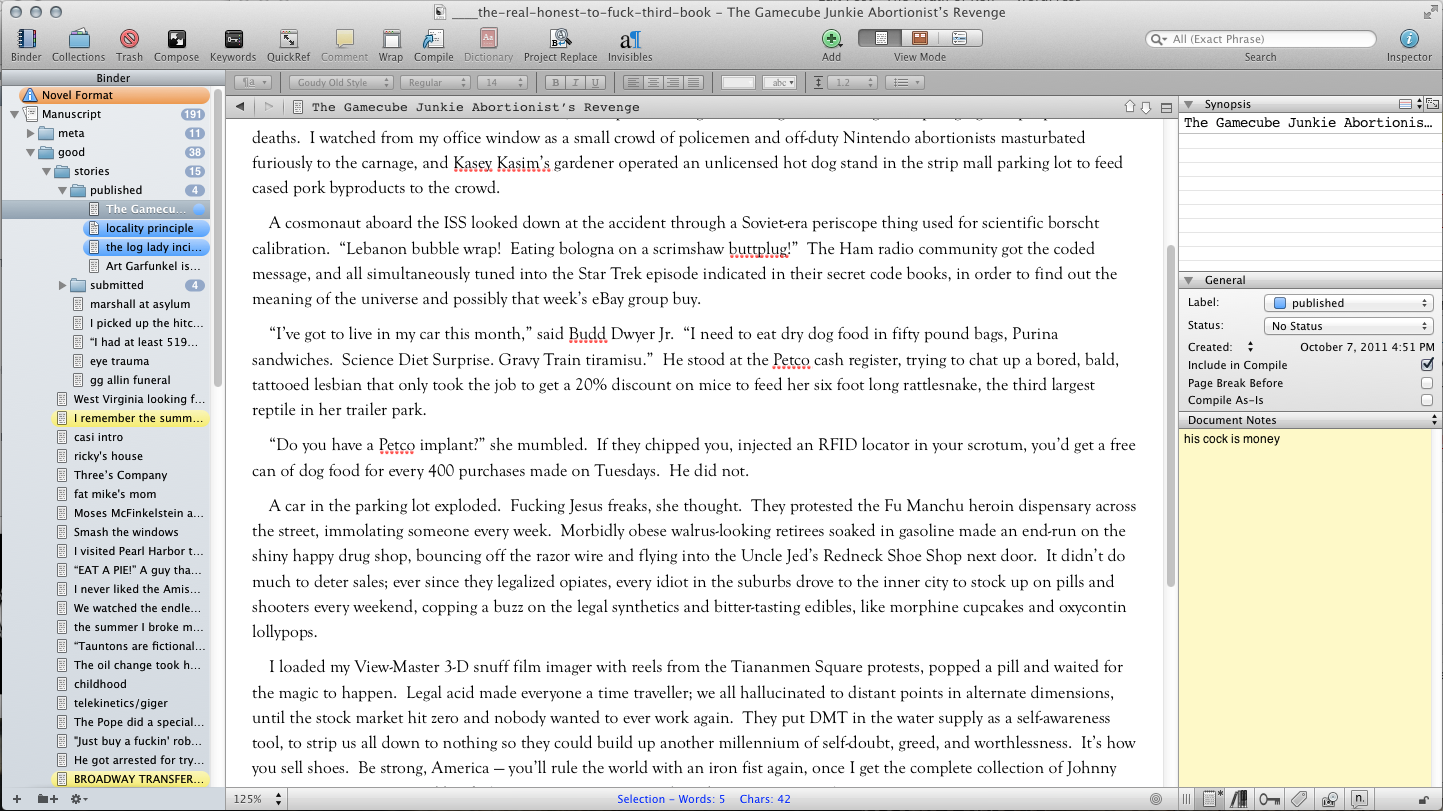Open the Keywords panel
Image resolution: width=1443 pixels, height=811 pixels.
[233, 40]
